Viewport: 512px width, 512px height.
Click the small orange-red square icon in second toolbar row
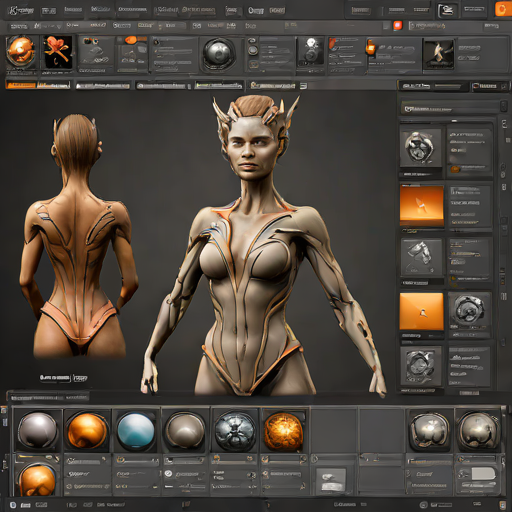pos(398,25)
